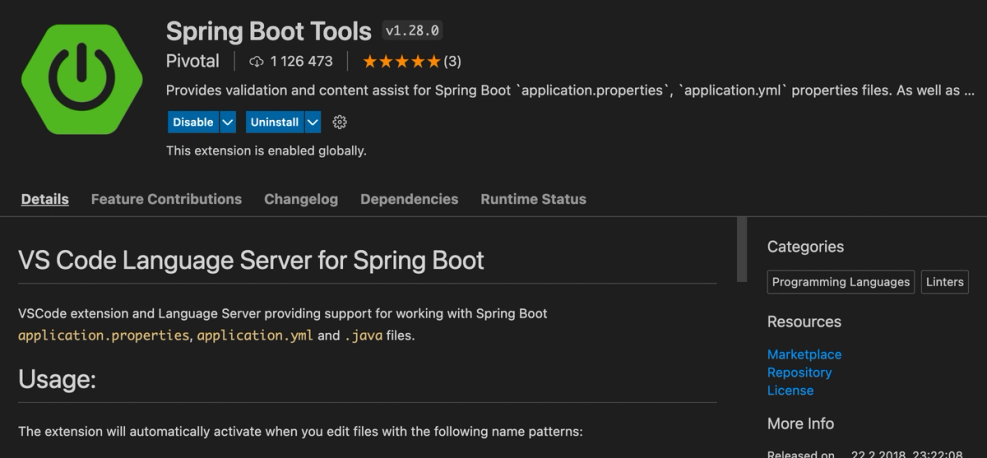Open the Feature Contributions tab
987x458 pixels.
(166, 199)
